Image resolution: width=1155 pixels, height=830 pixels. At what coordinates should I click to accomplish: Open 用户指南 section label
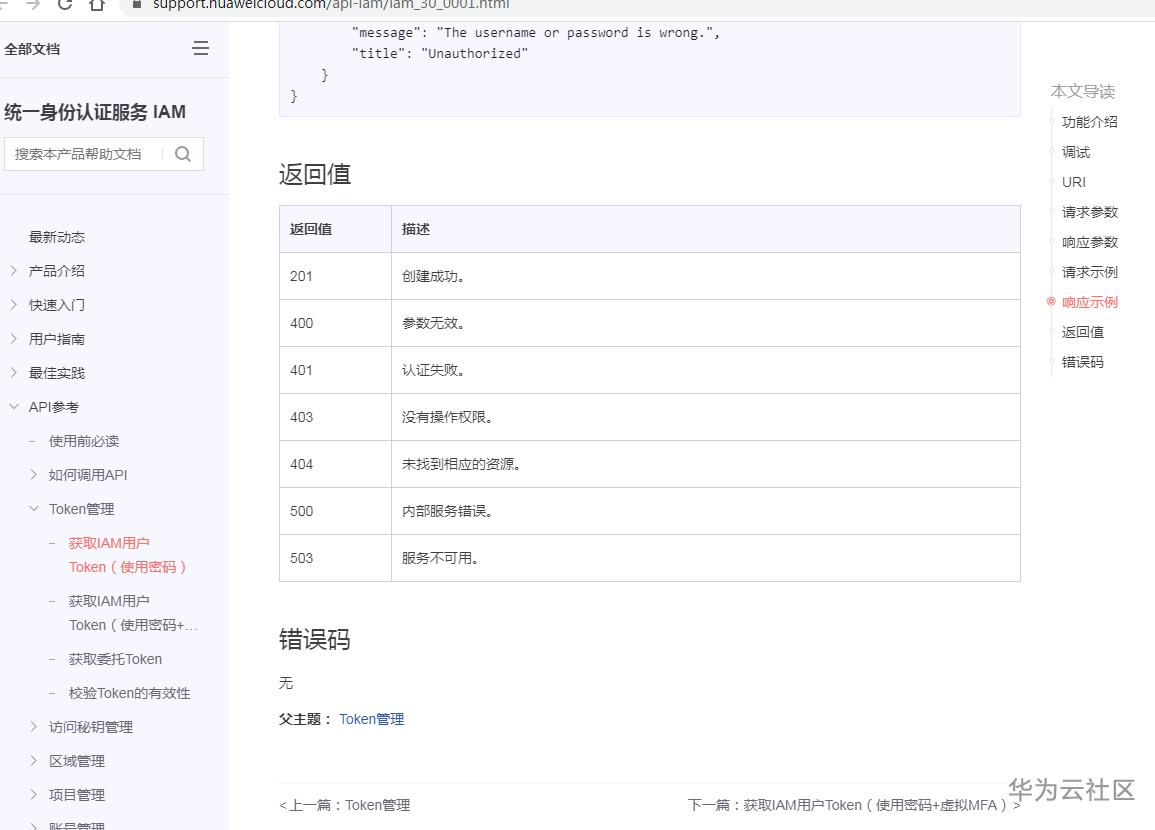click(57, 339)
